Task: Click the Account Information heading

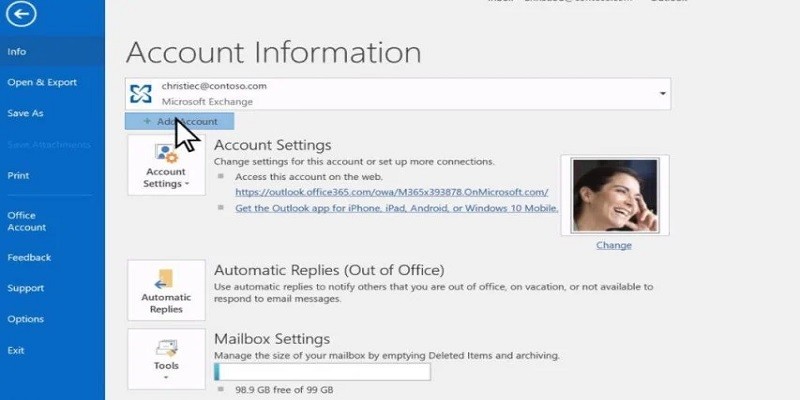Action: [273, 52]
